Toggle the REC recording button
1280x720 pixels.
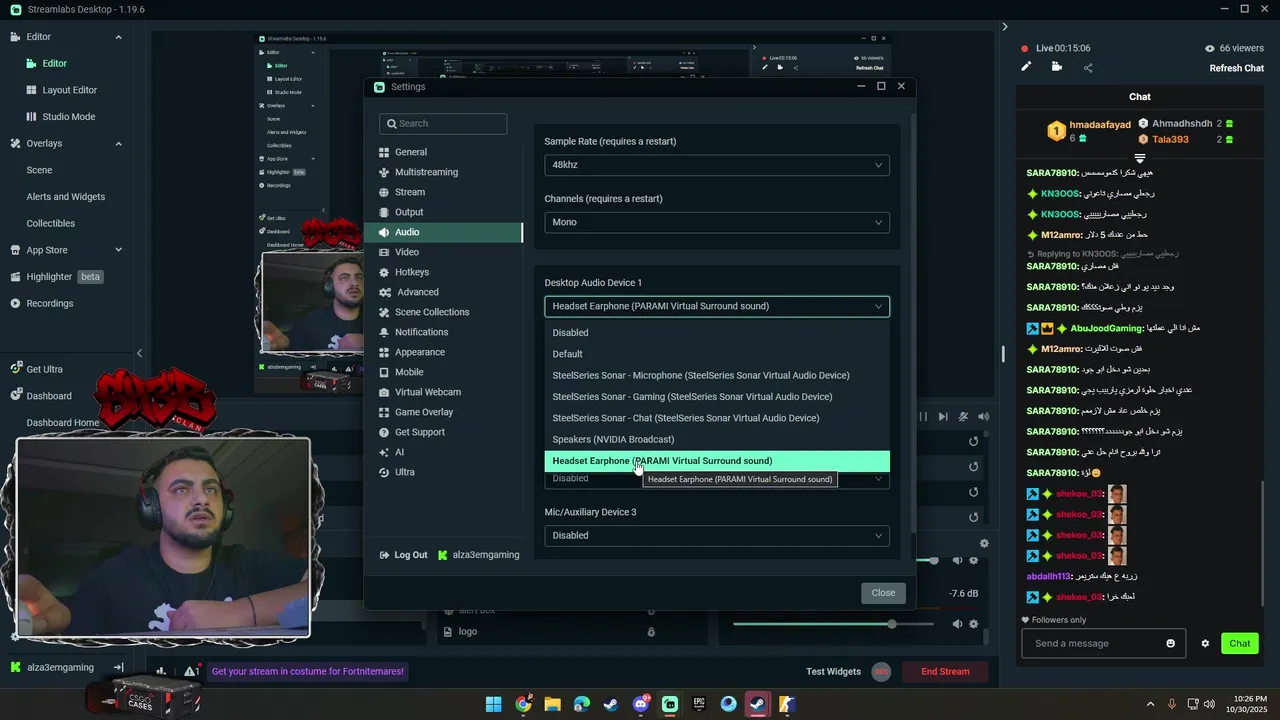pyautogui.click(x=881, y=672)
